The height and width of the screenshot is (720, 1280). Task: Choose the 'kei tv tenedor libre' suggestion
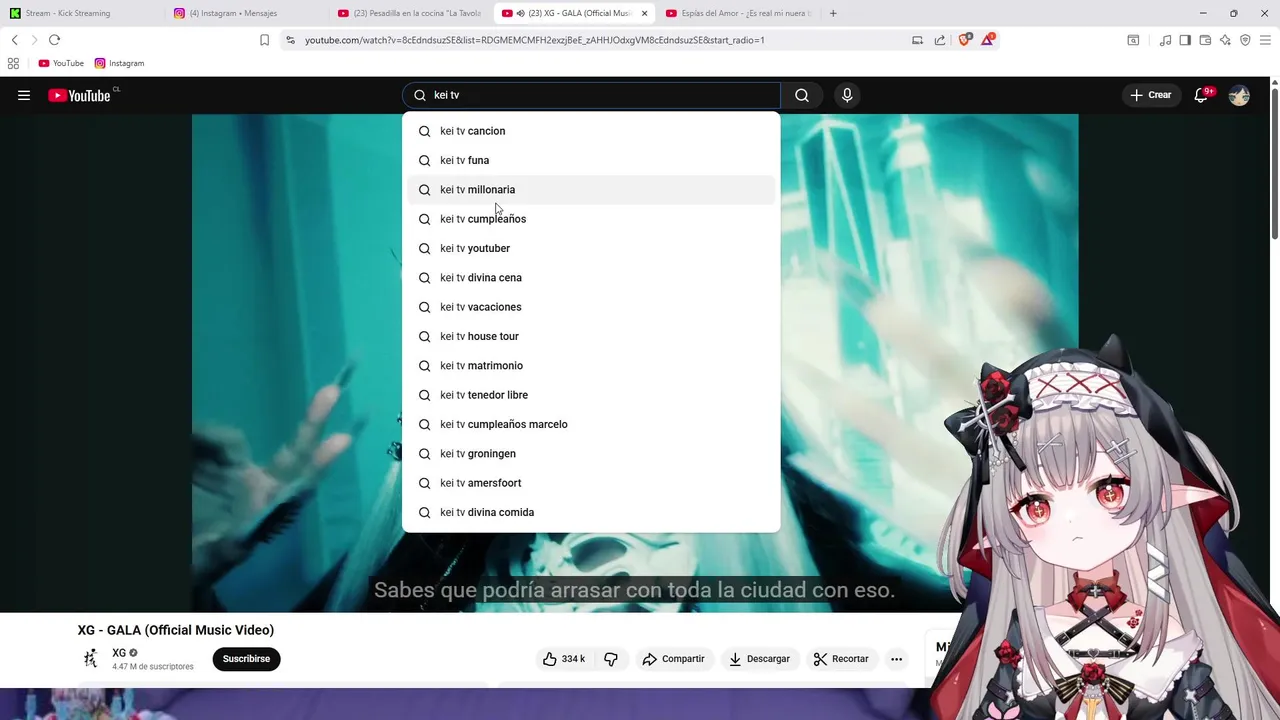click(591, 395)
